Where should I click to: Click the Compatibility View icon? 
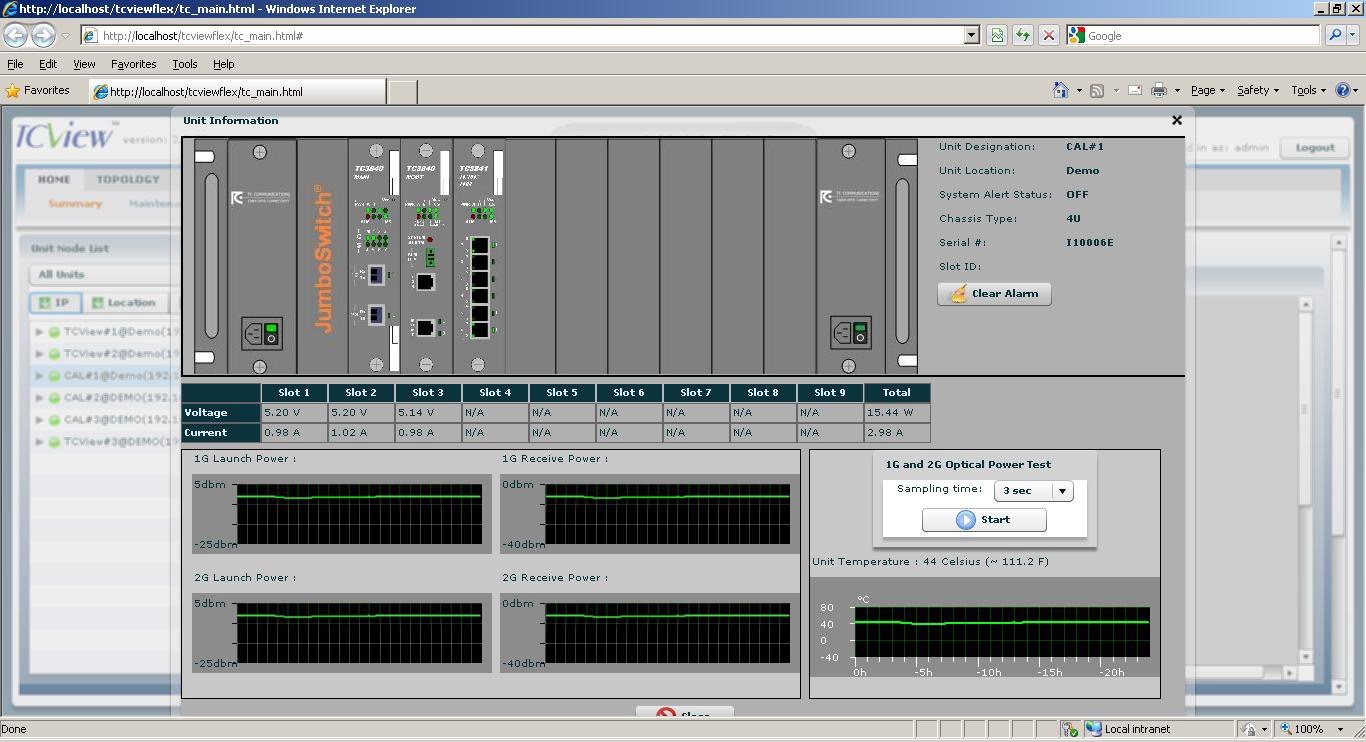coord(997,35)
